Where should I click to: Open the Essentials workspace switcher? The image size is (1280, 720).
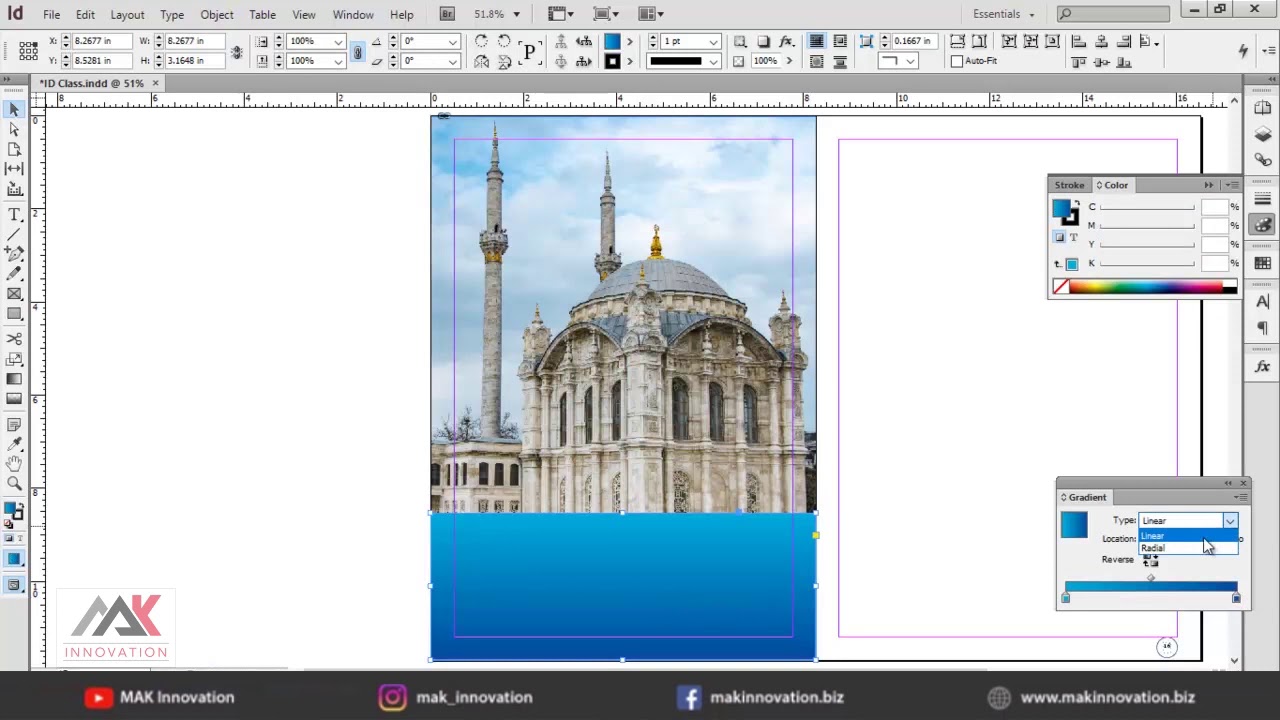point(1003,14)
